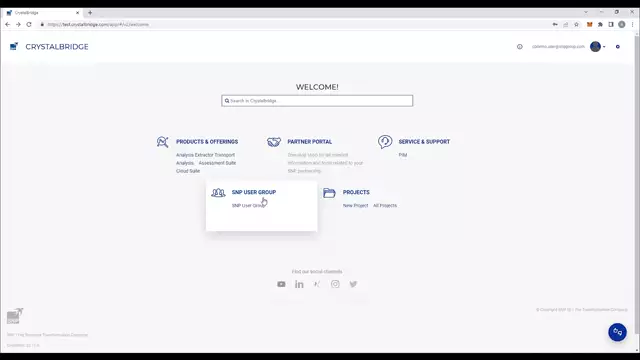640x360 pixels.
Task: Open the PIM link under Service & Support
Action: 403,155
